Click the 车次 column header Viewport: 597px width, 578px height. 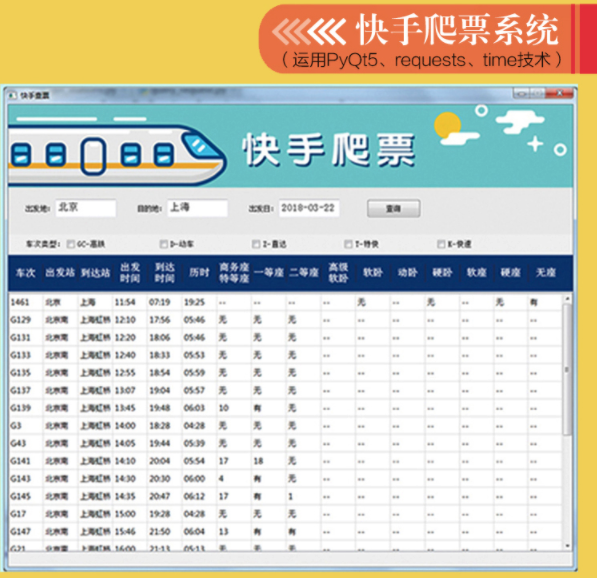[x=26, y=273]
